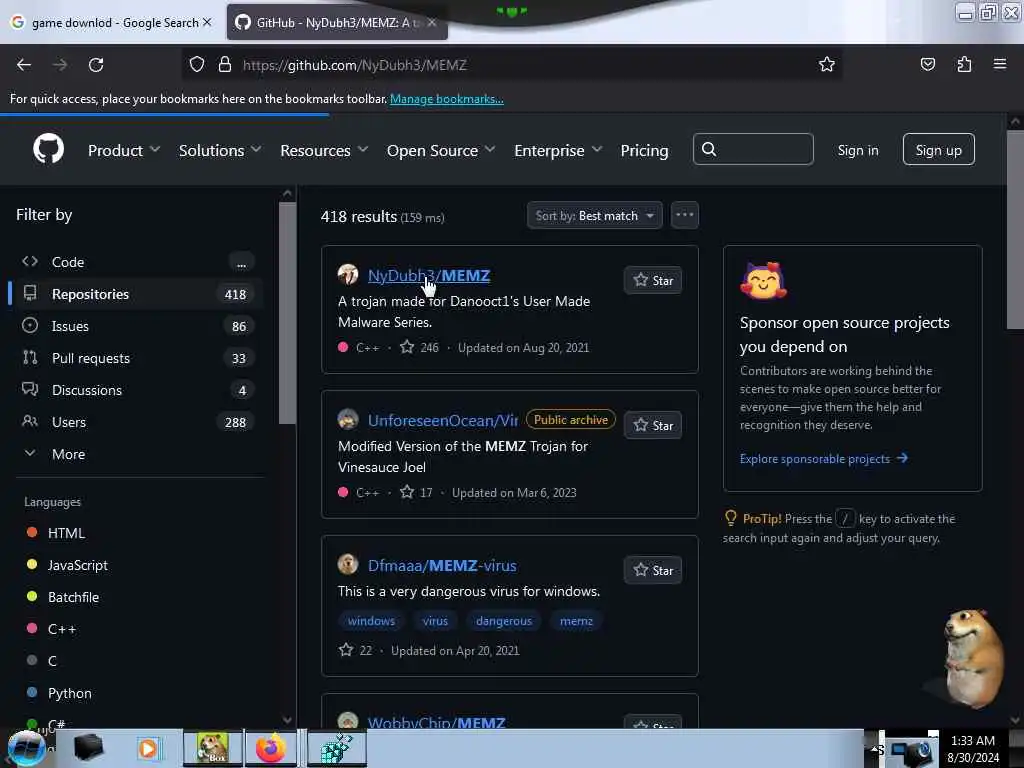The image size is (1024, 768).
Task: Reload the page with refresh icon
Action: click(96, 65)
